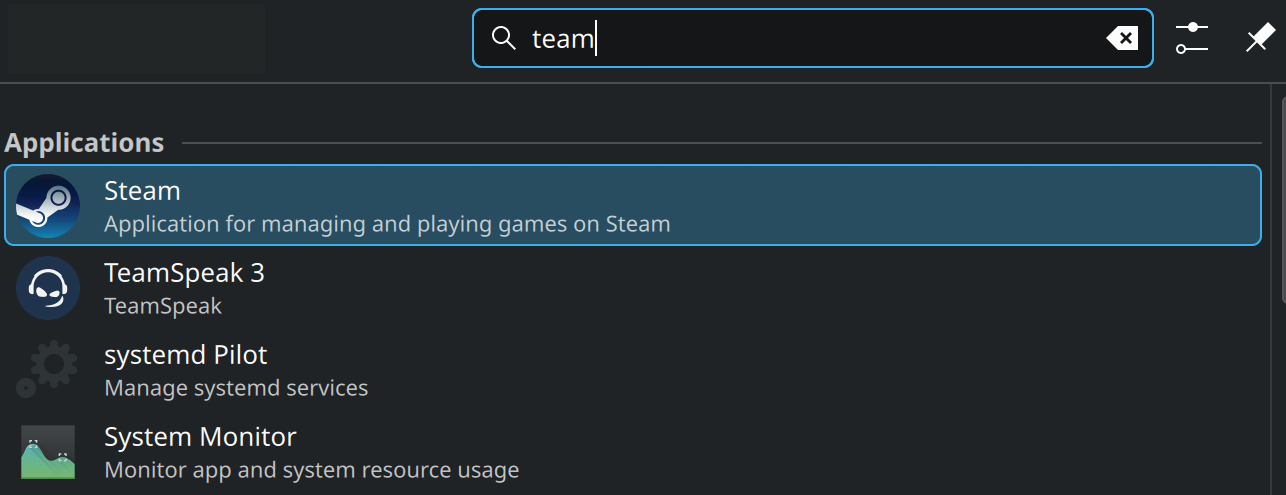The image size is (1286, 495).
Task: Toggle the pin icon to keep launcher open
Action: point(1259,39)
